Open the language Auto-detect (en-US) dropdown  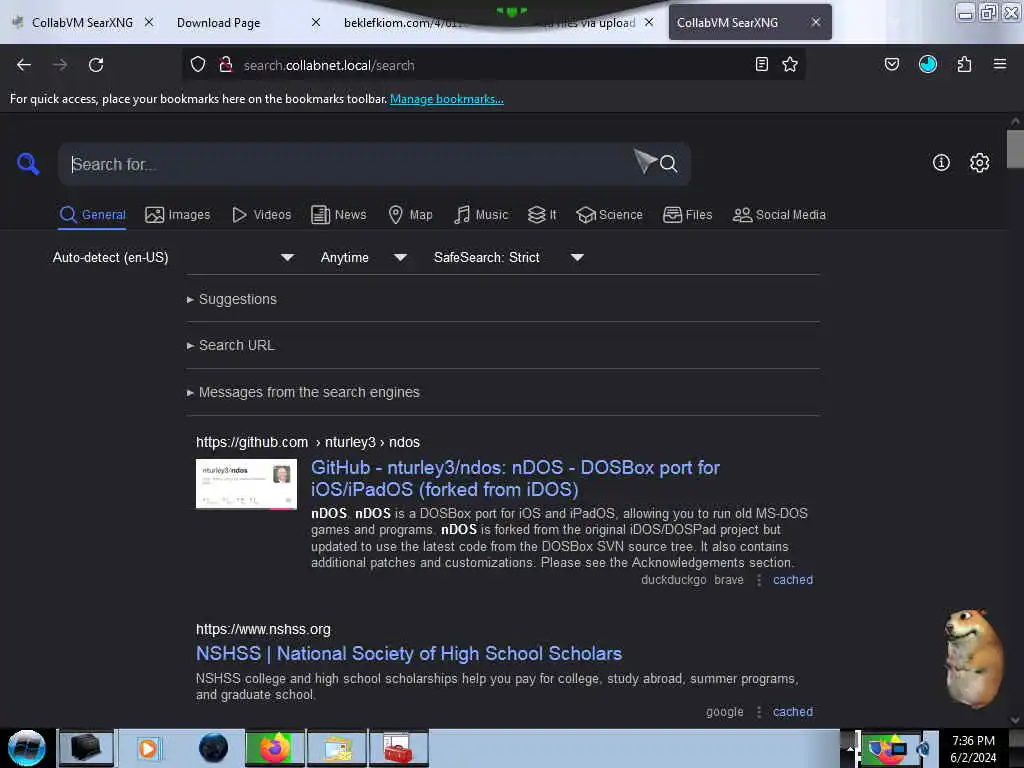tap(173, 257)
